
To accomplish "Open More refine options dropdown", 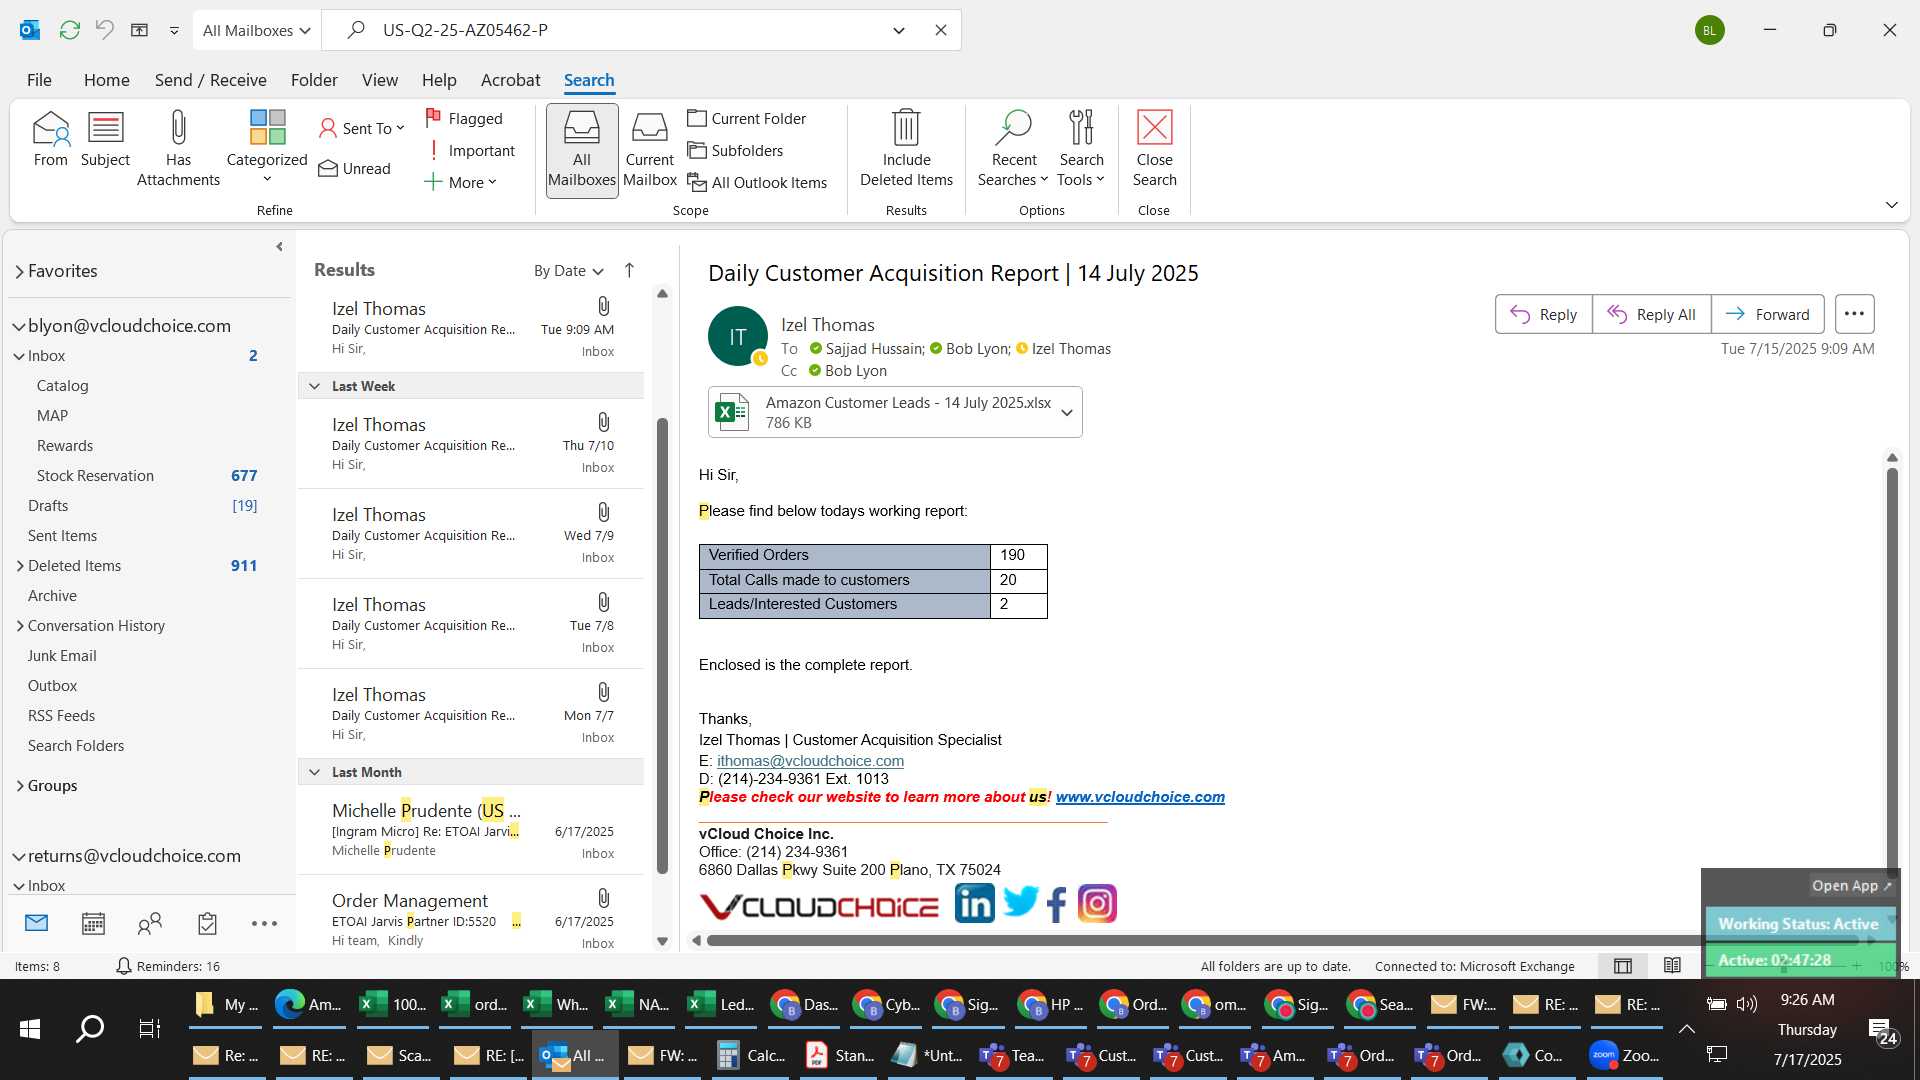I will 460,182.
